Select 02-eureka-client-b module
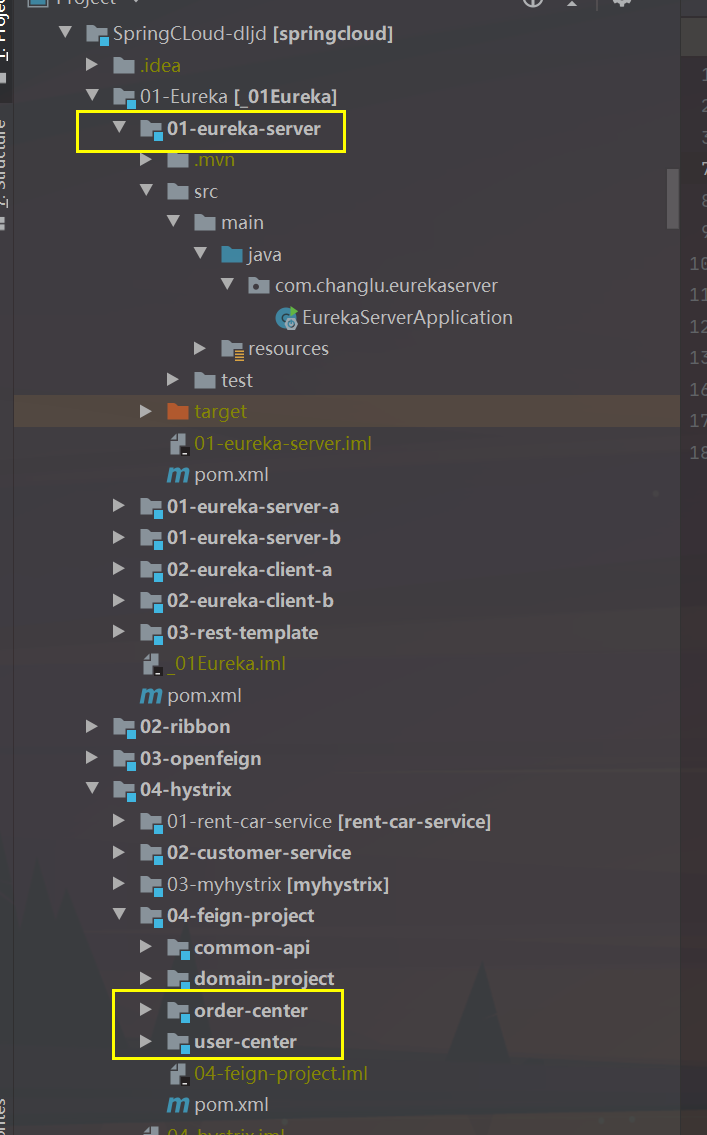Screen dimensions: 707x1135 [250, 601]
